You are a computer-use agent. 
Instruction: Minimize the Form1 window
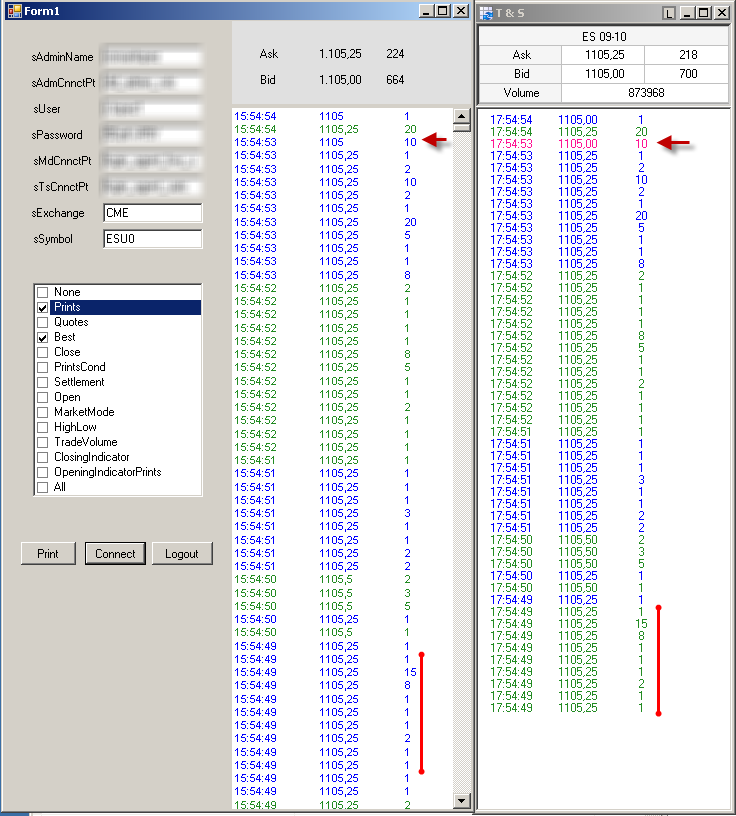tap(427, 10)
